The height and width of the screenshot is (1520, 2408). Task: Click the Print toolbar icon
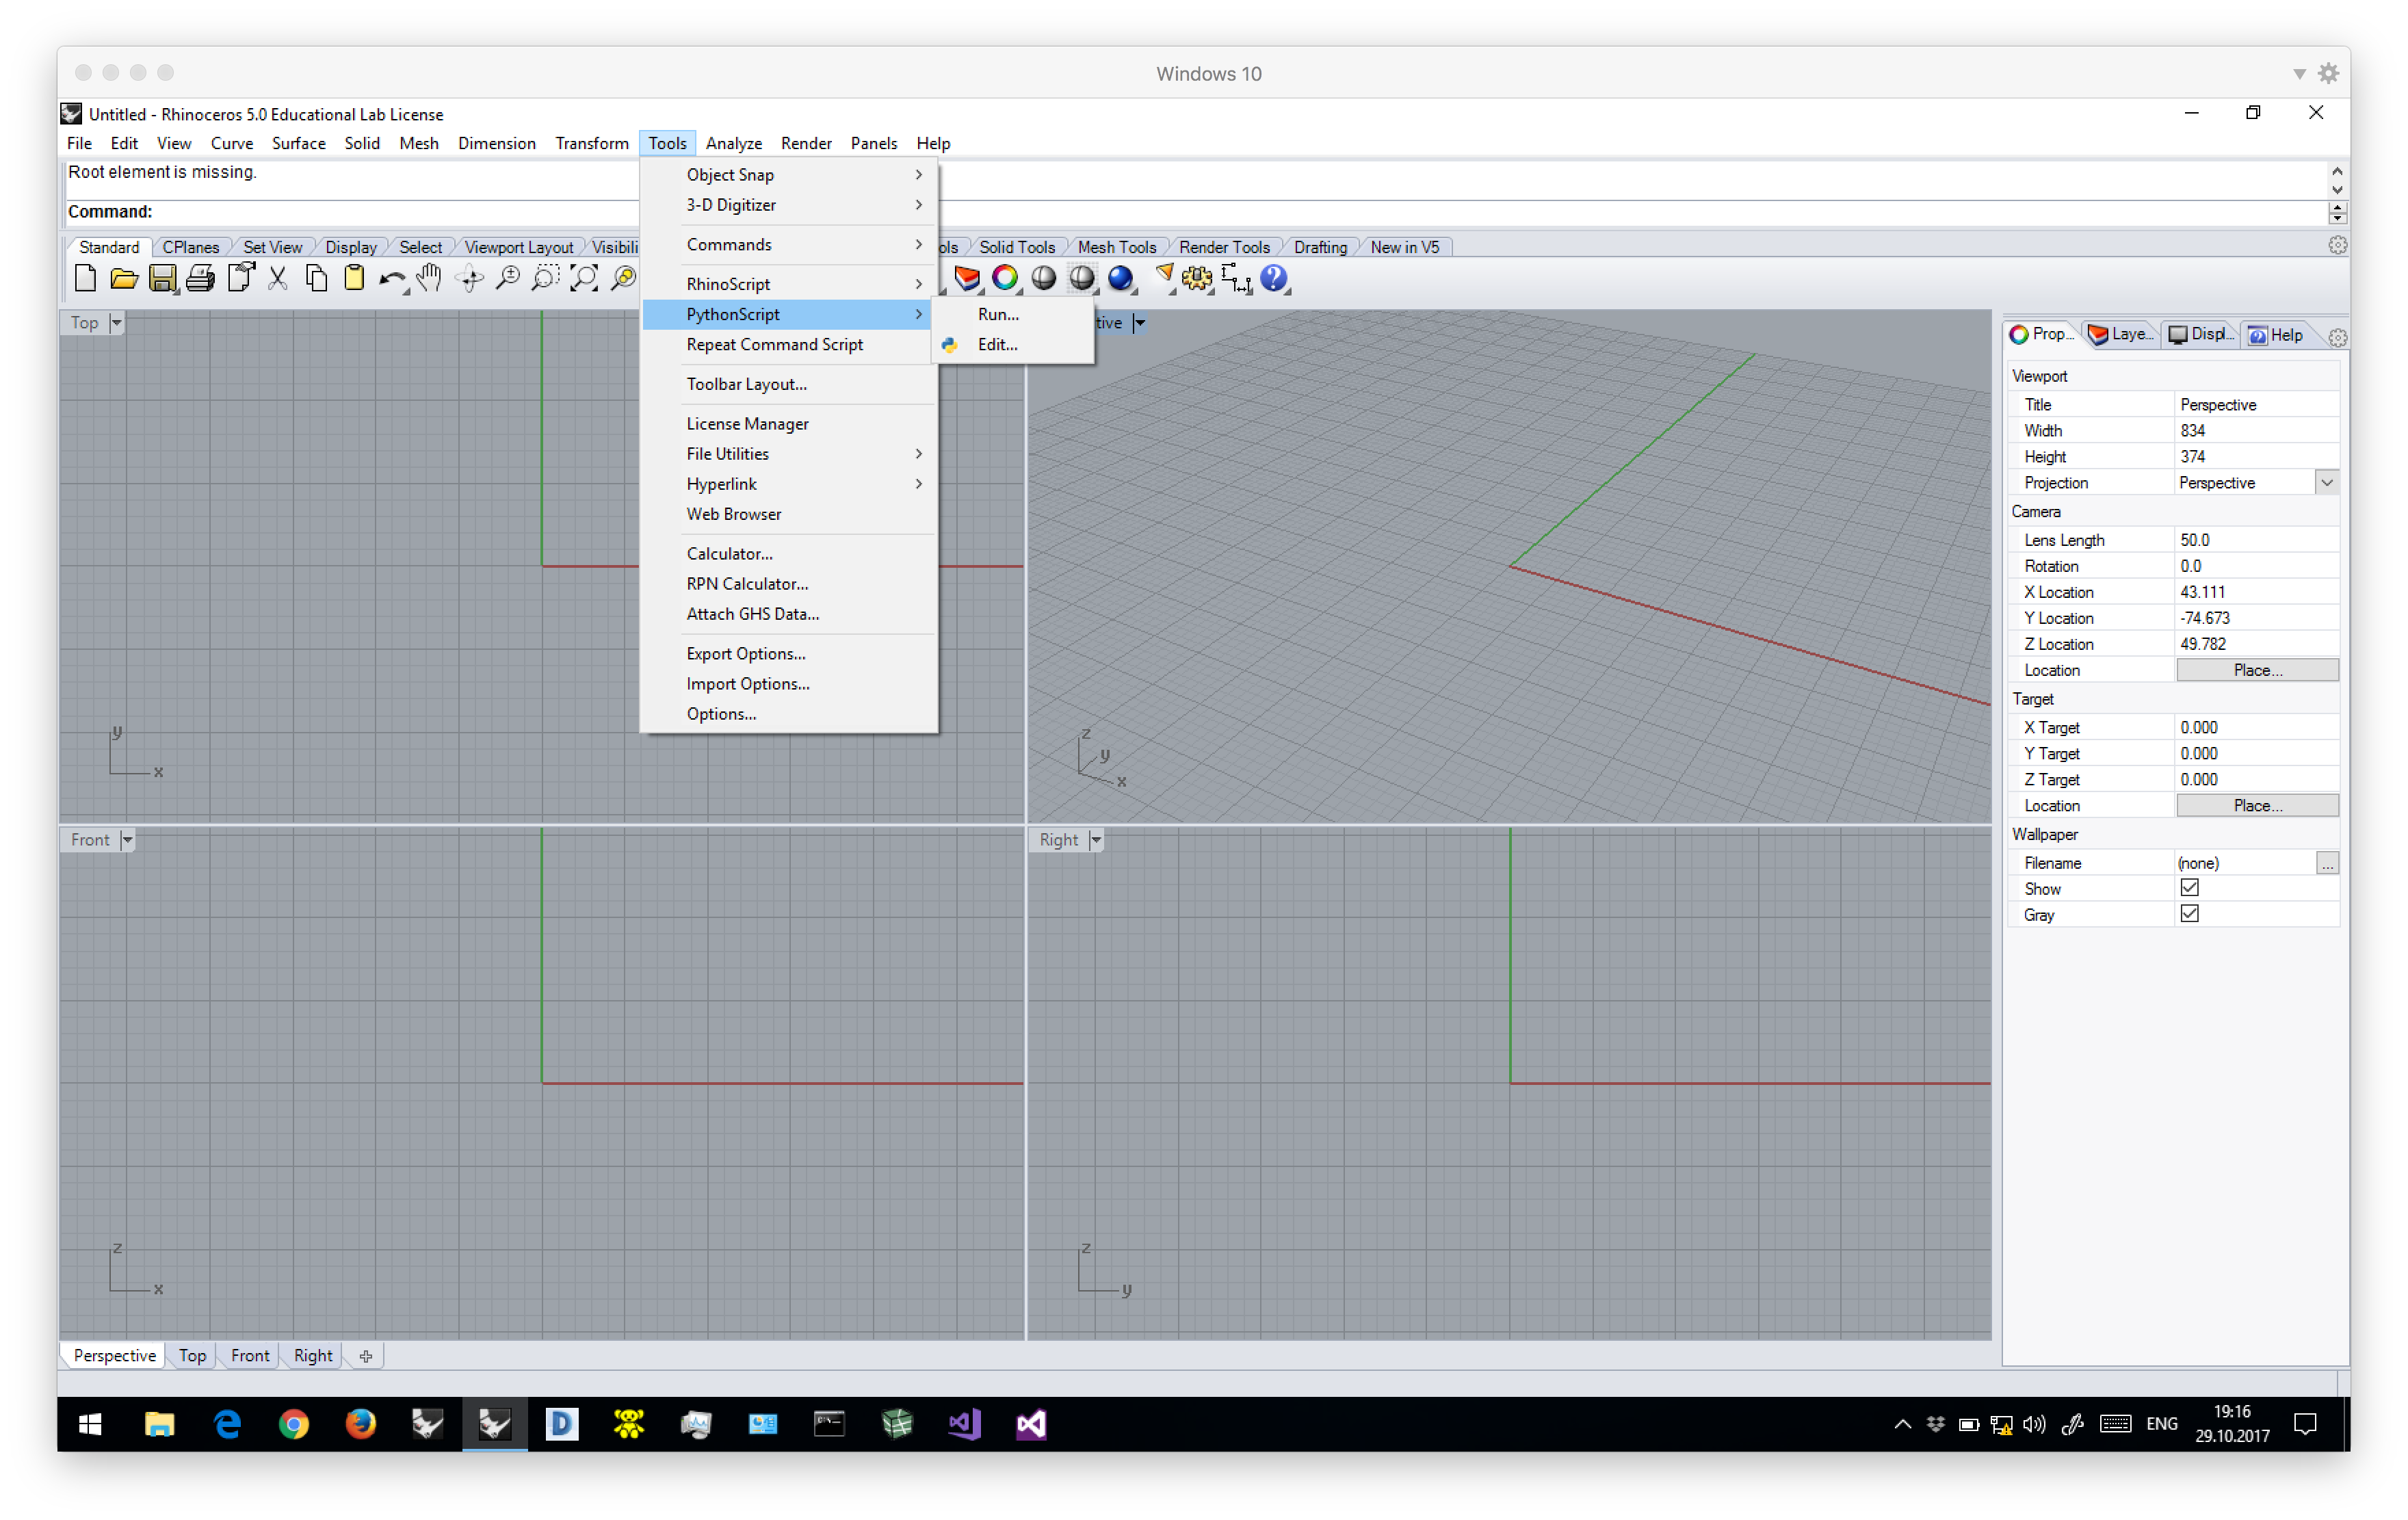point(200,279)
